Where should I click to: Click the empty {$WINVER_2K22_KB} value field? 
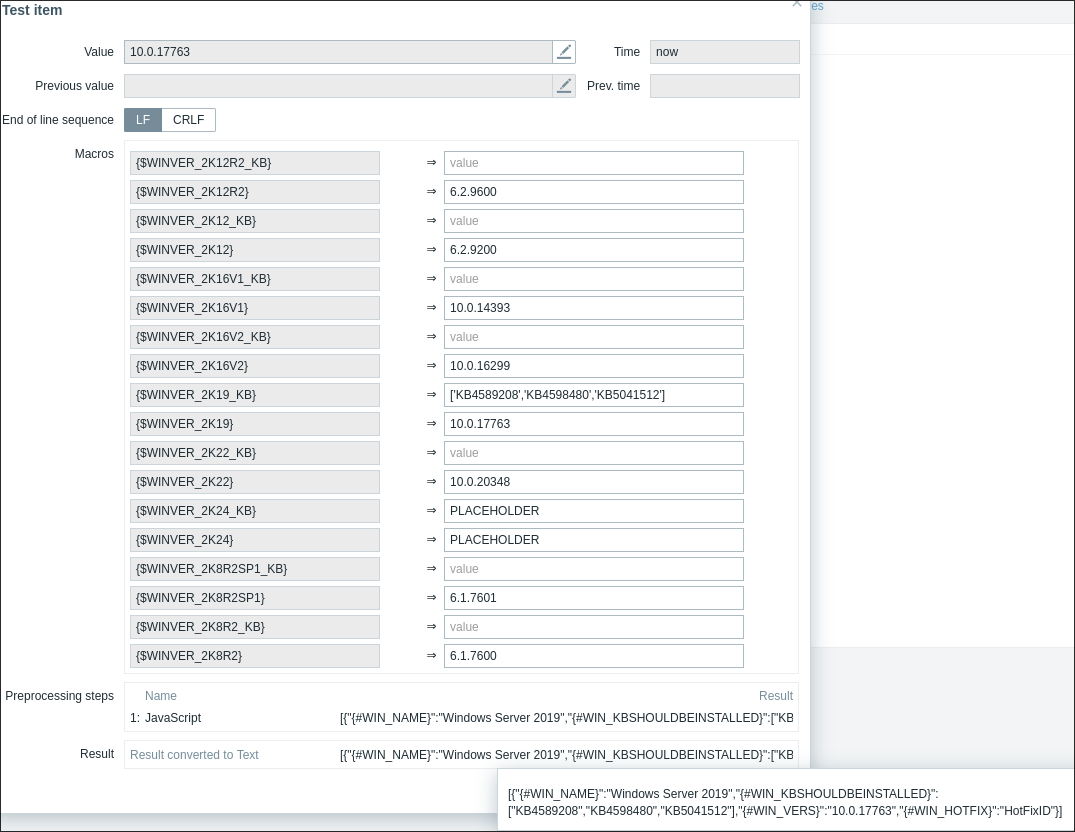coord(593,453)
